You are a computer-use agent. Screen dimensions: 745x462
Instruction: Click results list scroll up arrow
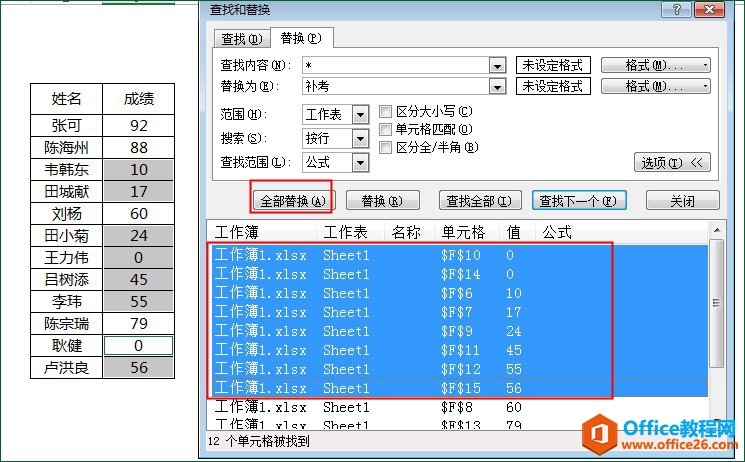(717, 230)
